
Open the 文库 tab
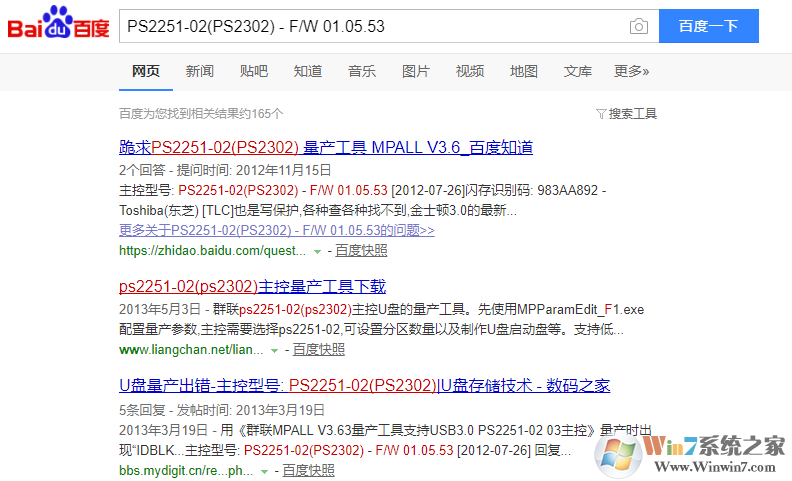(x=578, y=71)
